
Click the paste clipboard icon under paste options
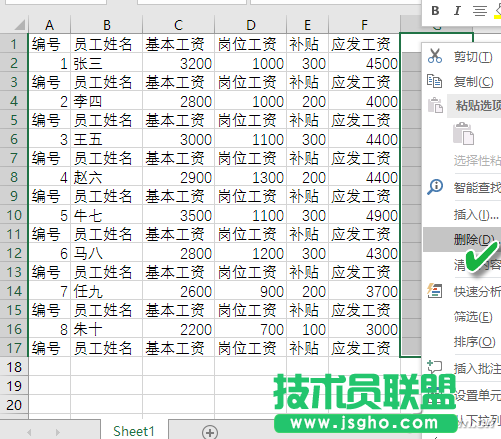[463, 134]
